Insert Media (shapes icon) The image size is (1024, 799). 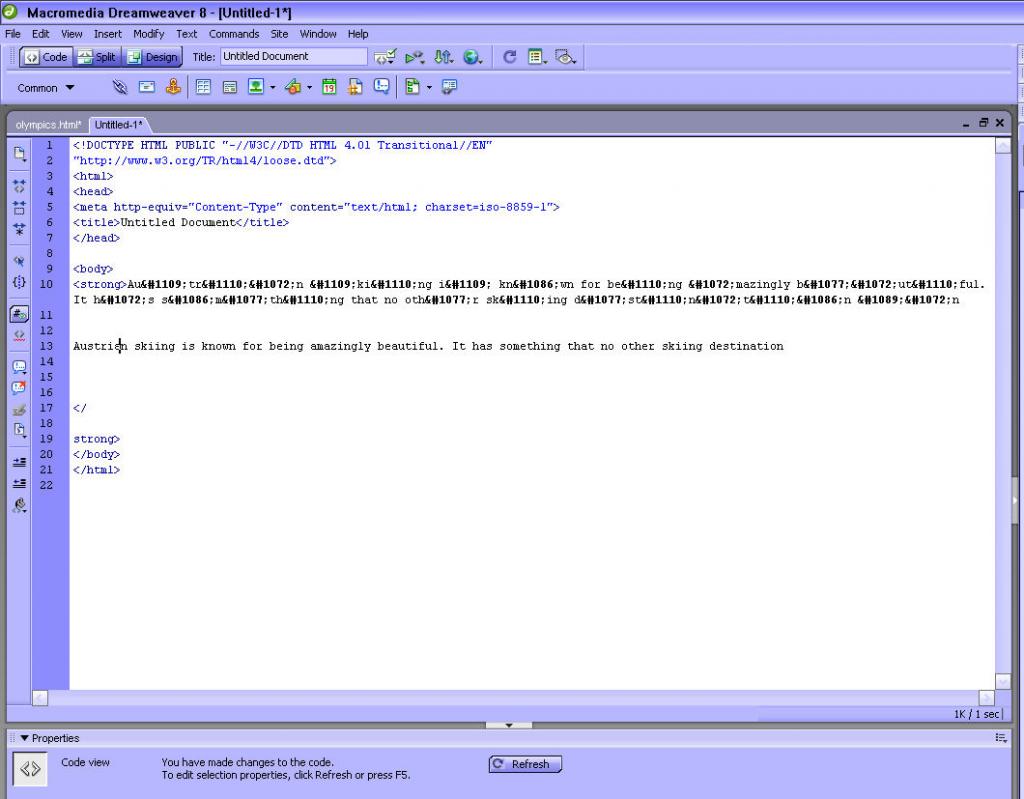[x=293, y=87]
